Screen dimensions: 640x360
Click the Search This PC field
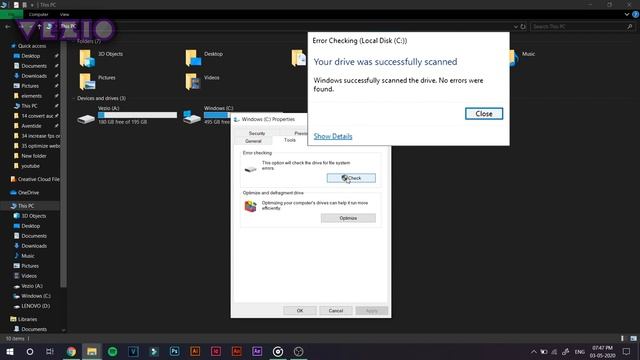point(582,27)
